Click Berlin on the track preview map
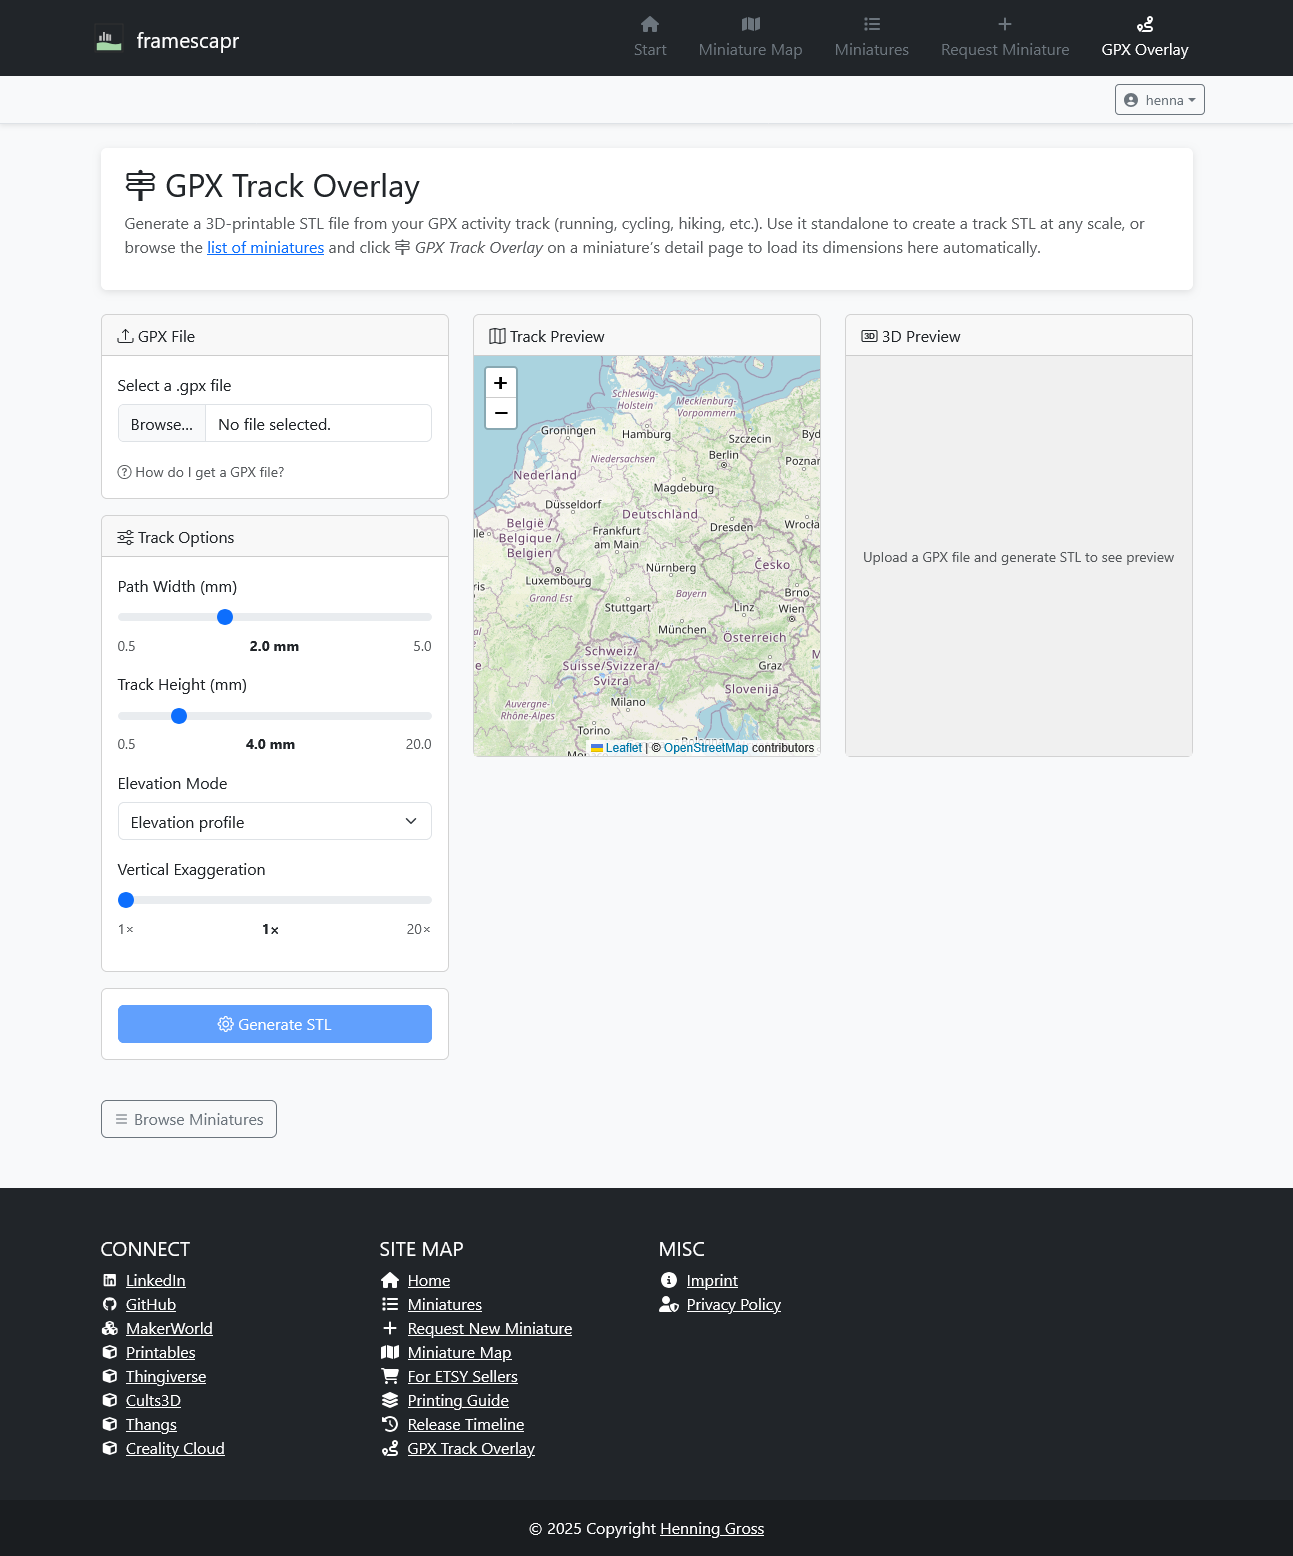Image resolution: width=1293 pixels, height=1556 pixels. 724,455
